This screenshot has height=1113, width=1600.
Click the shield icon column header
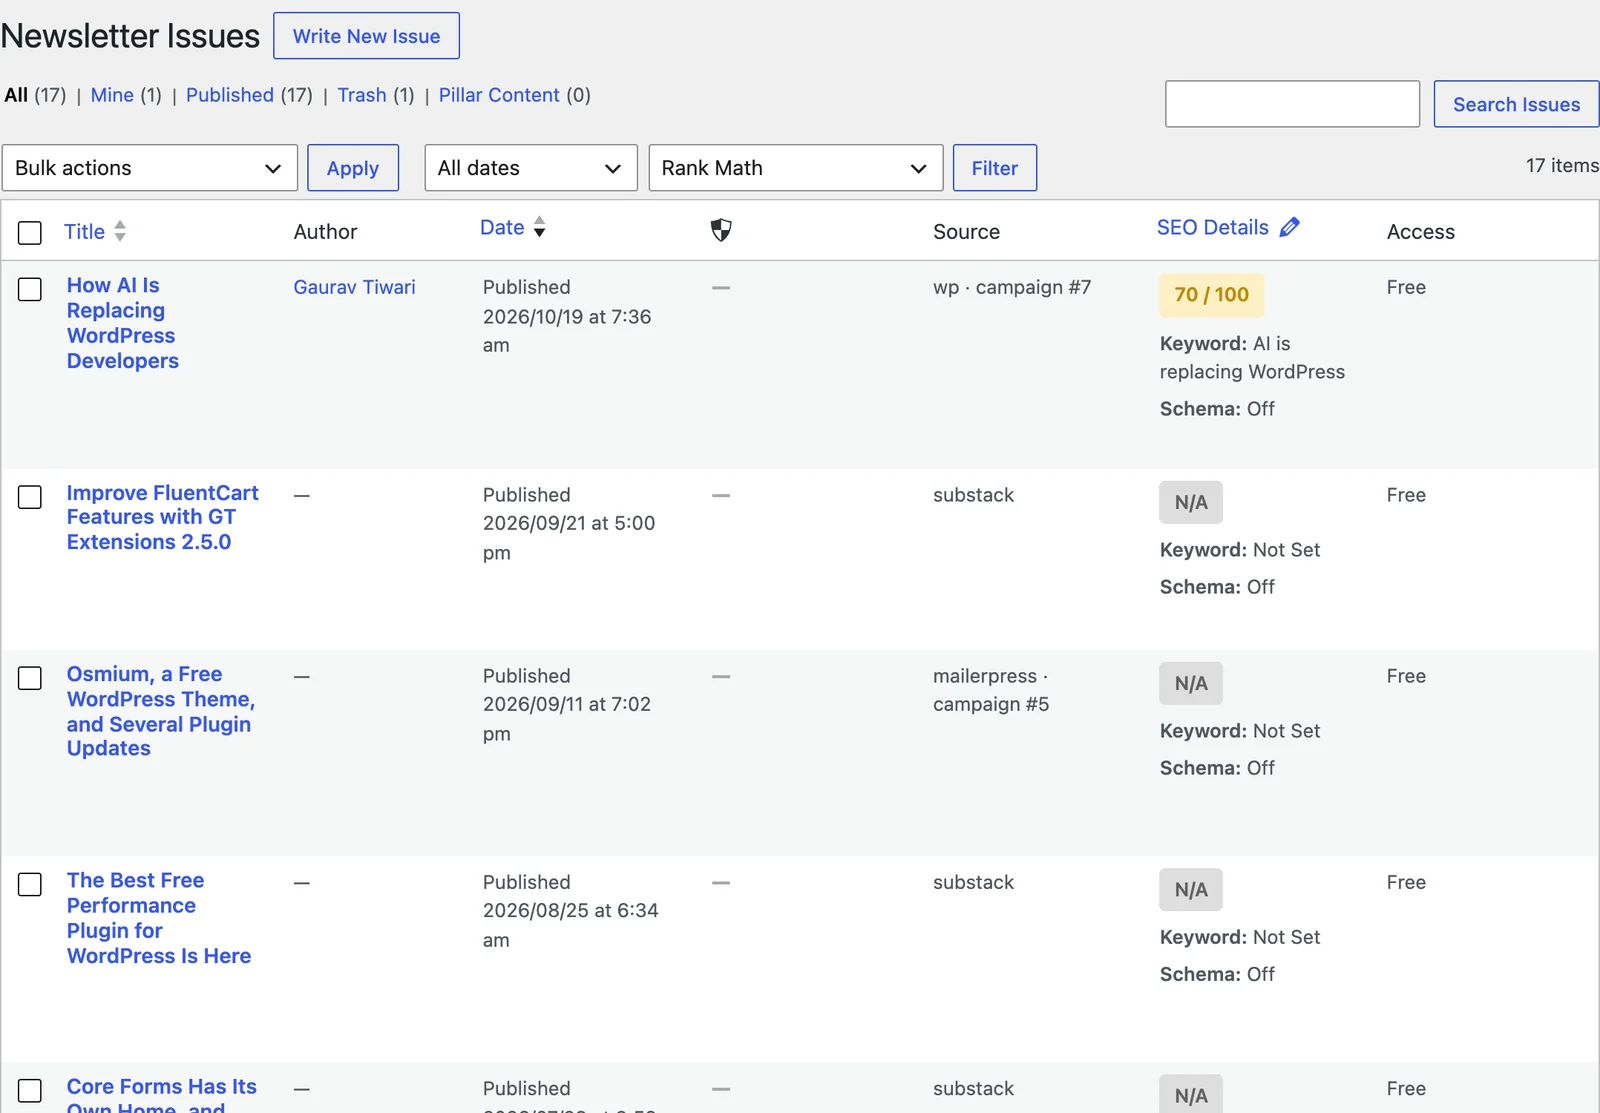(721, 231)
